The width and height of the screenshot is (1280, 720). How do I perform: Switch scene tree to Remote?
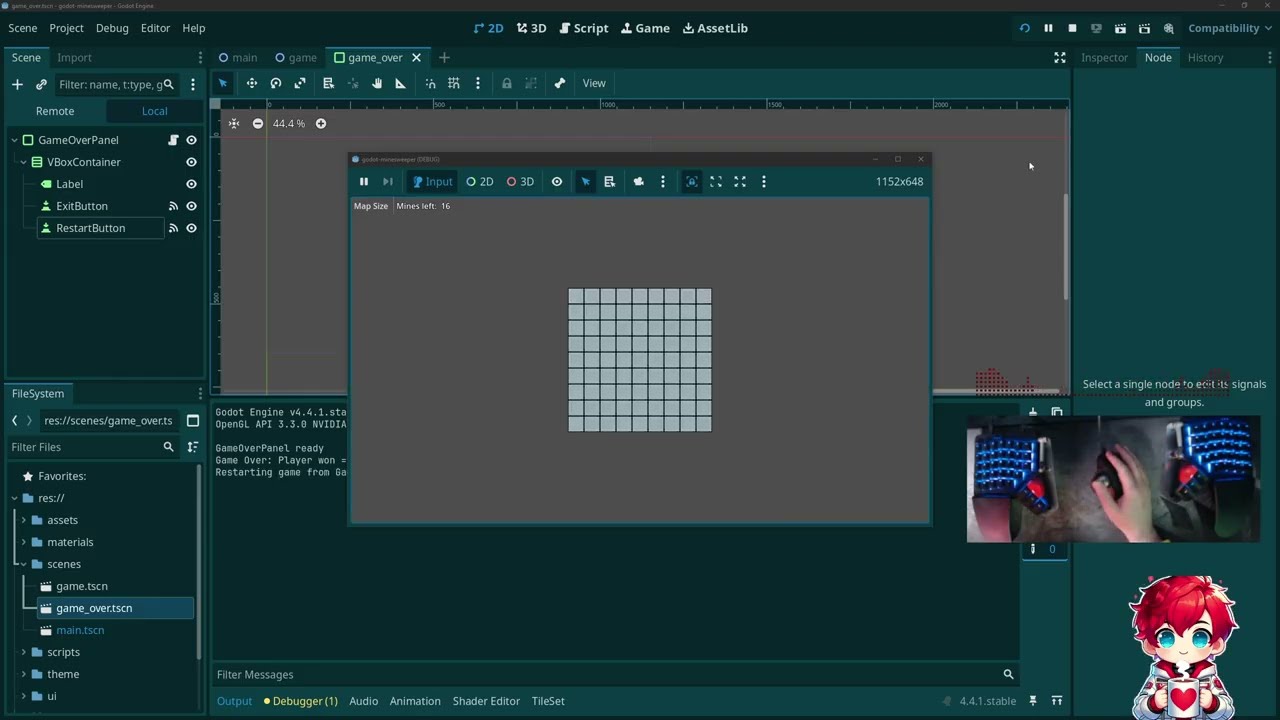tap(55, 111)
